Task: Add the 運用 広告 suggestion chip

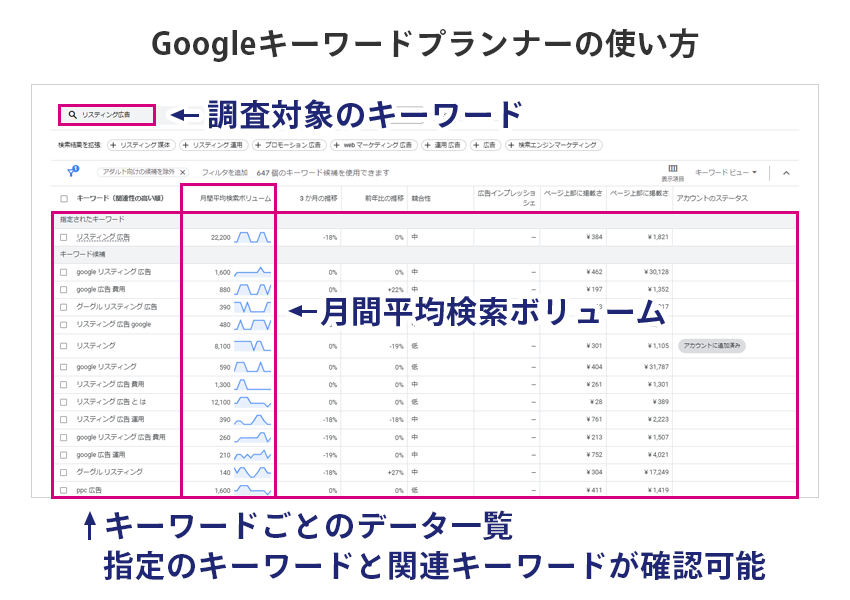Action: click(x=443, y=145)
